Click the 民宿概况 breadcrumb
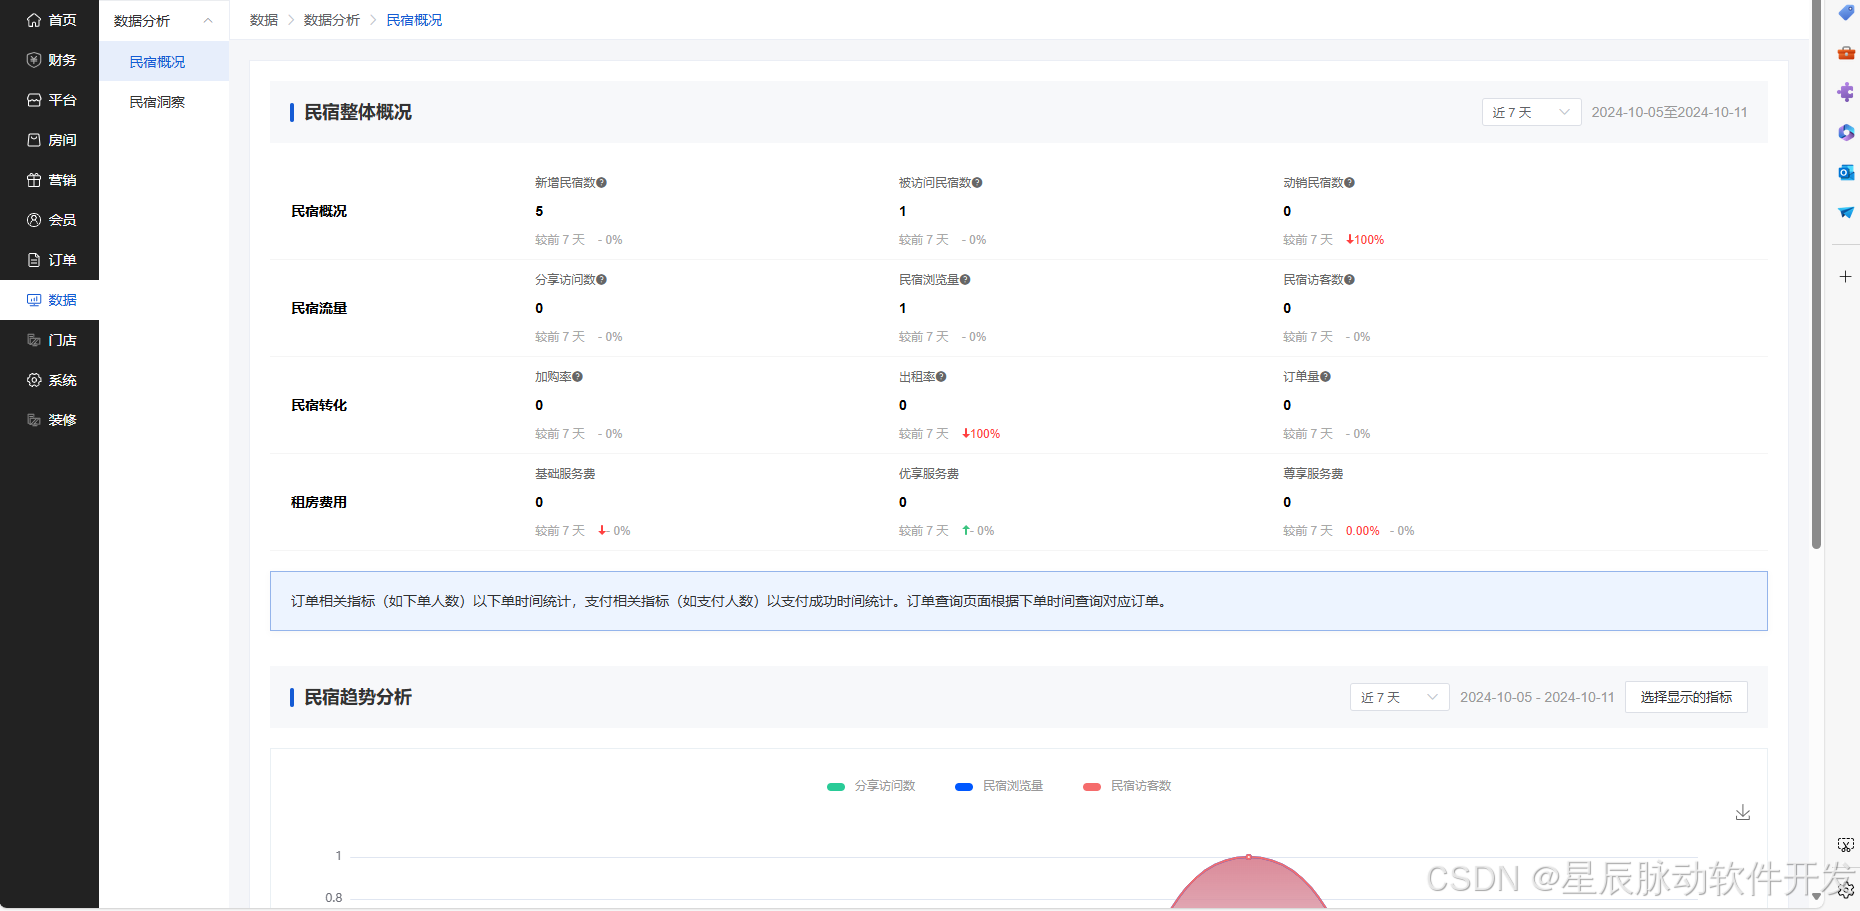1860x911 pixels. point(414,20)
